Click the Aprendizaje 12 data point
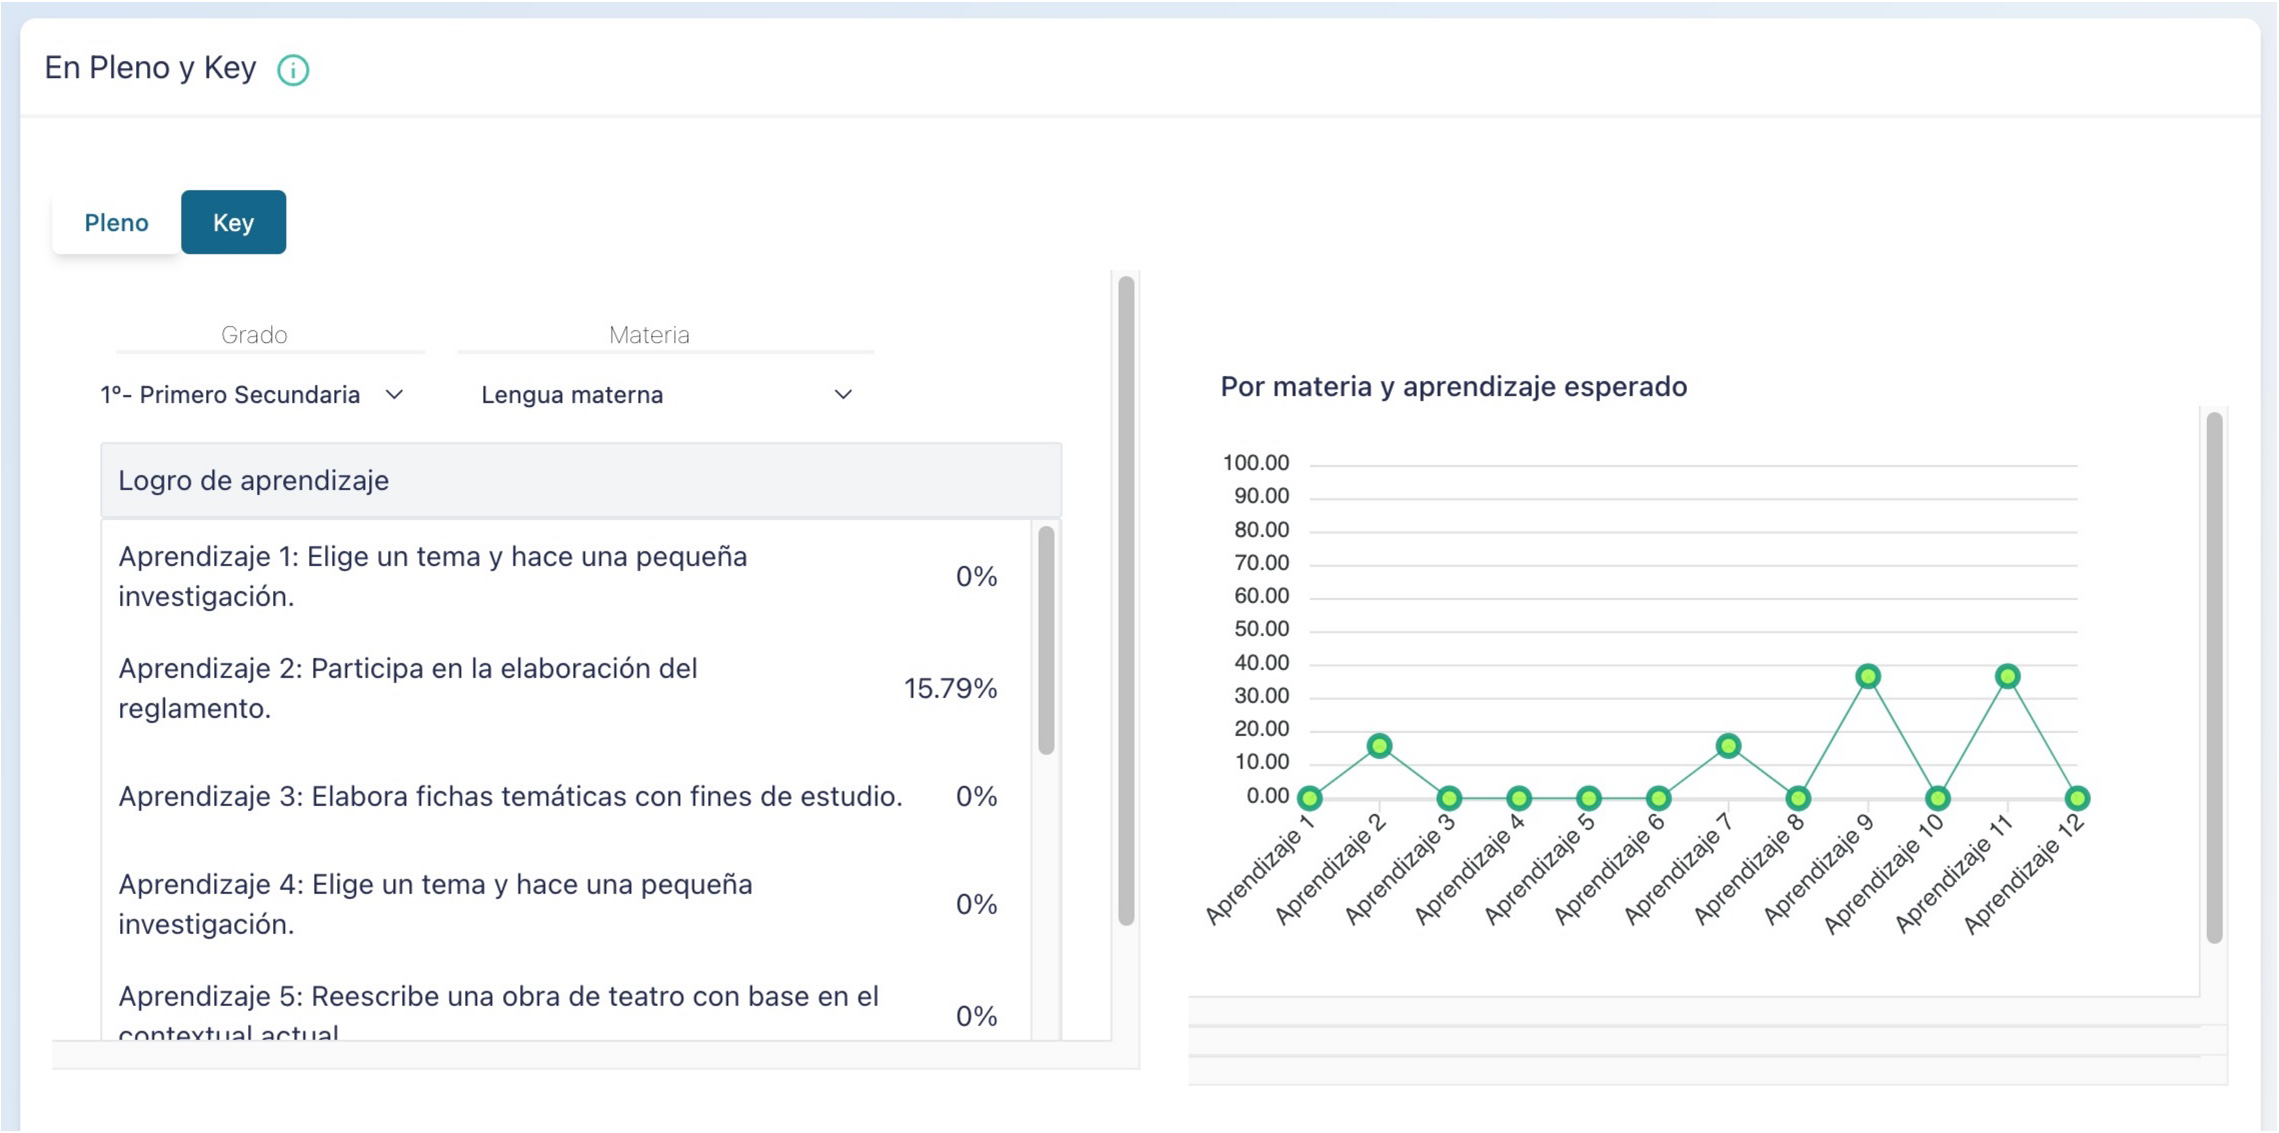2279x1133 pixels. point(2077,798)
